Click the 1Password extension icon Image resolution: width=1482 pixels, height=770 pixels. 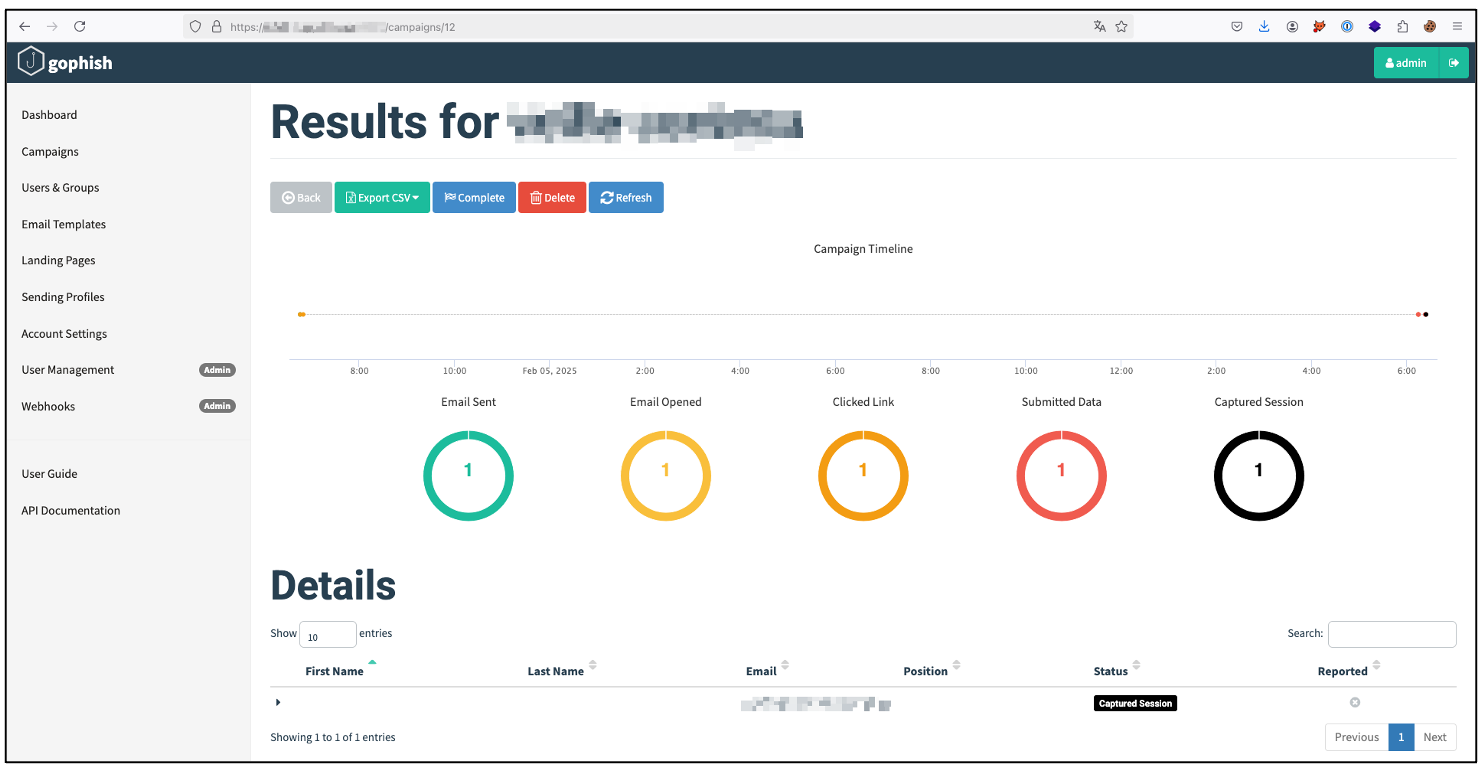coord(1347,26)
